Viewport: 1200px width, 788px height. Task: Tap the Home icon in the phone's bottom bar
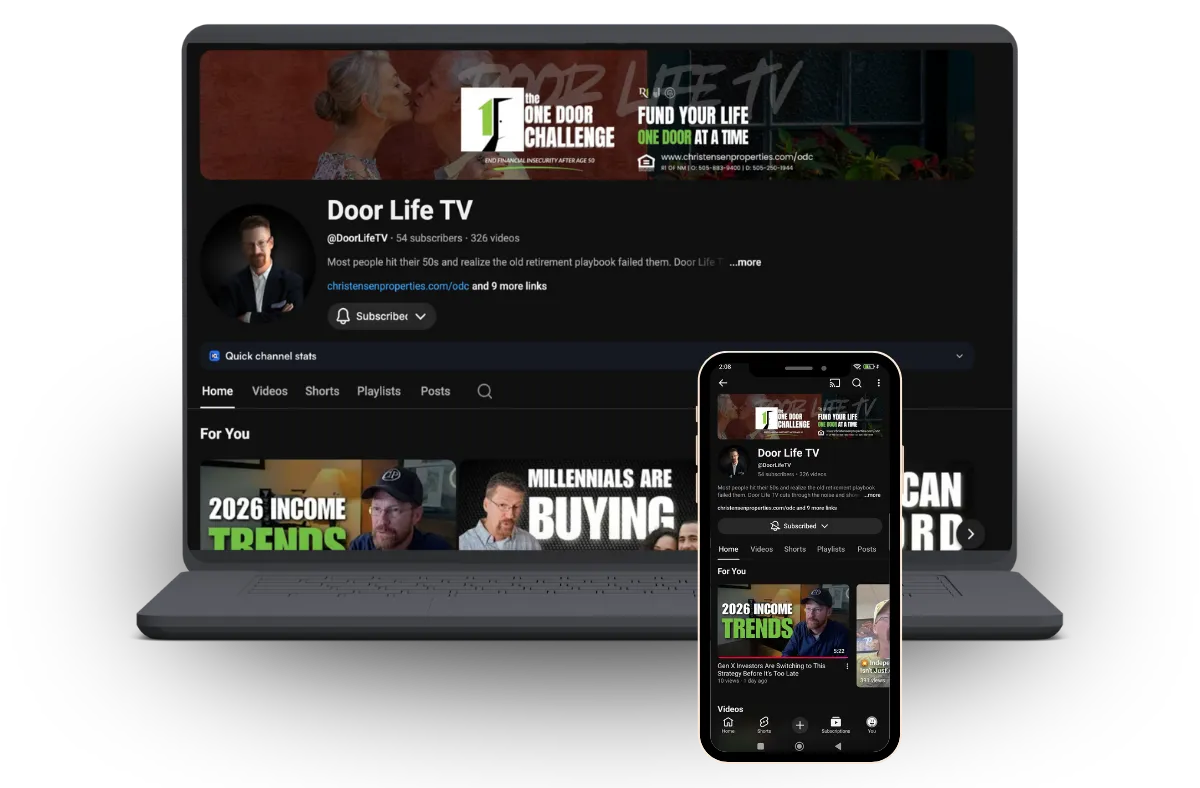(728, 724)
